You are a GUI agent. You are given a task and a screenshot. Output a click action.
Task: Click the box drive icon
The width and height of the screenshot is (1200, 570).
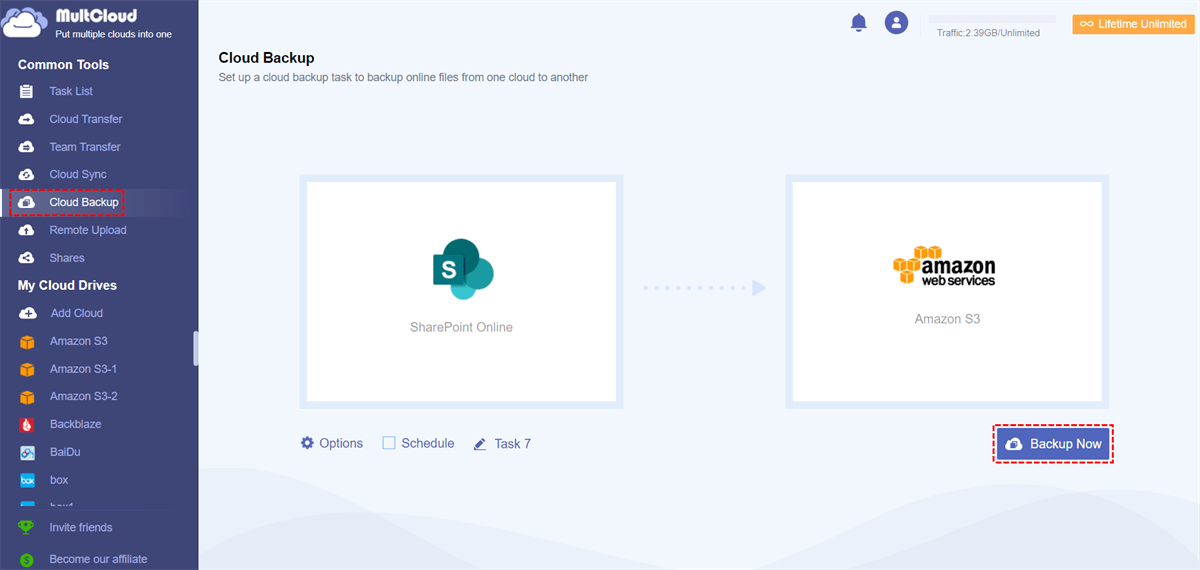(x=27, y=480)
